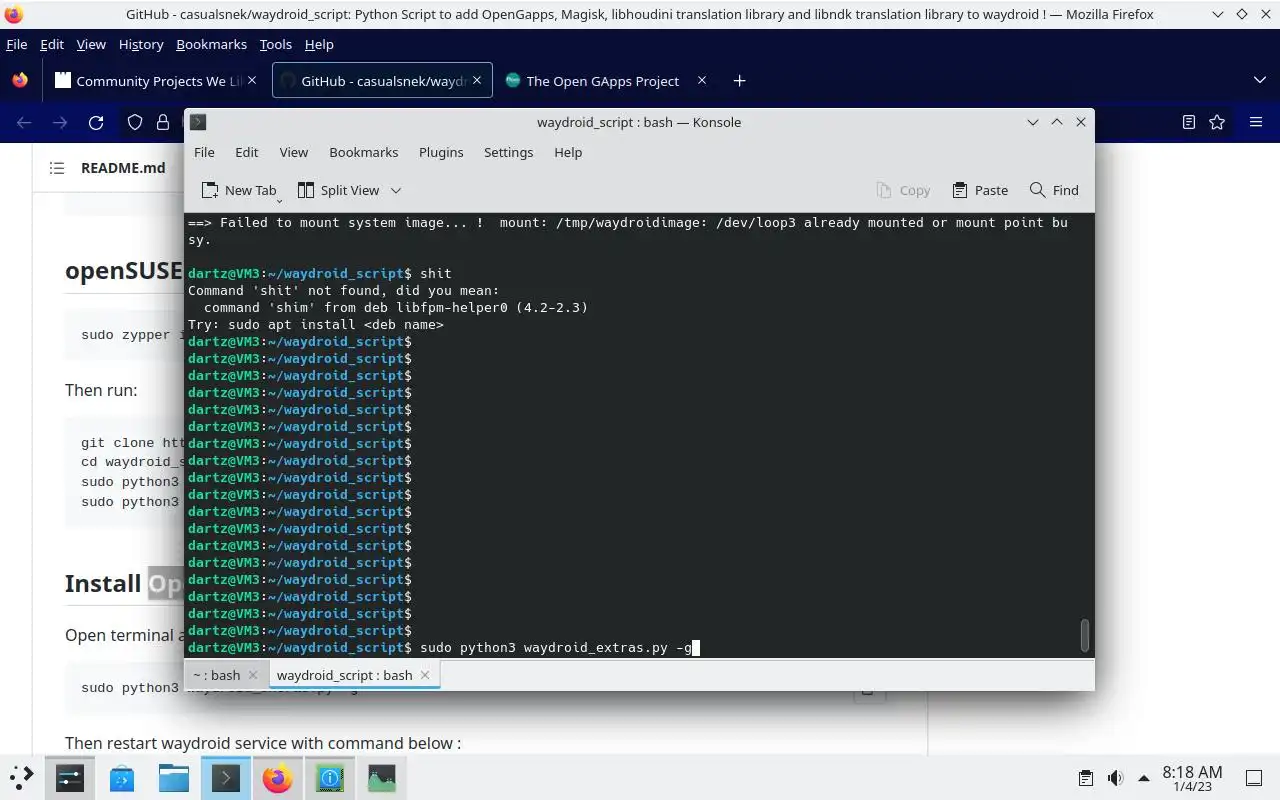Open the Firefox hamburger application menu
The width and height of the screenshot is (1280, 800).
1256,122
